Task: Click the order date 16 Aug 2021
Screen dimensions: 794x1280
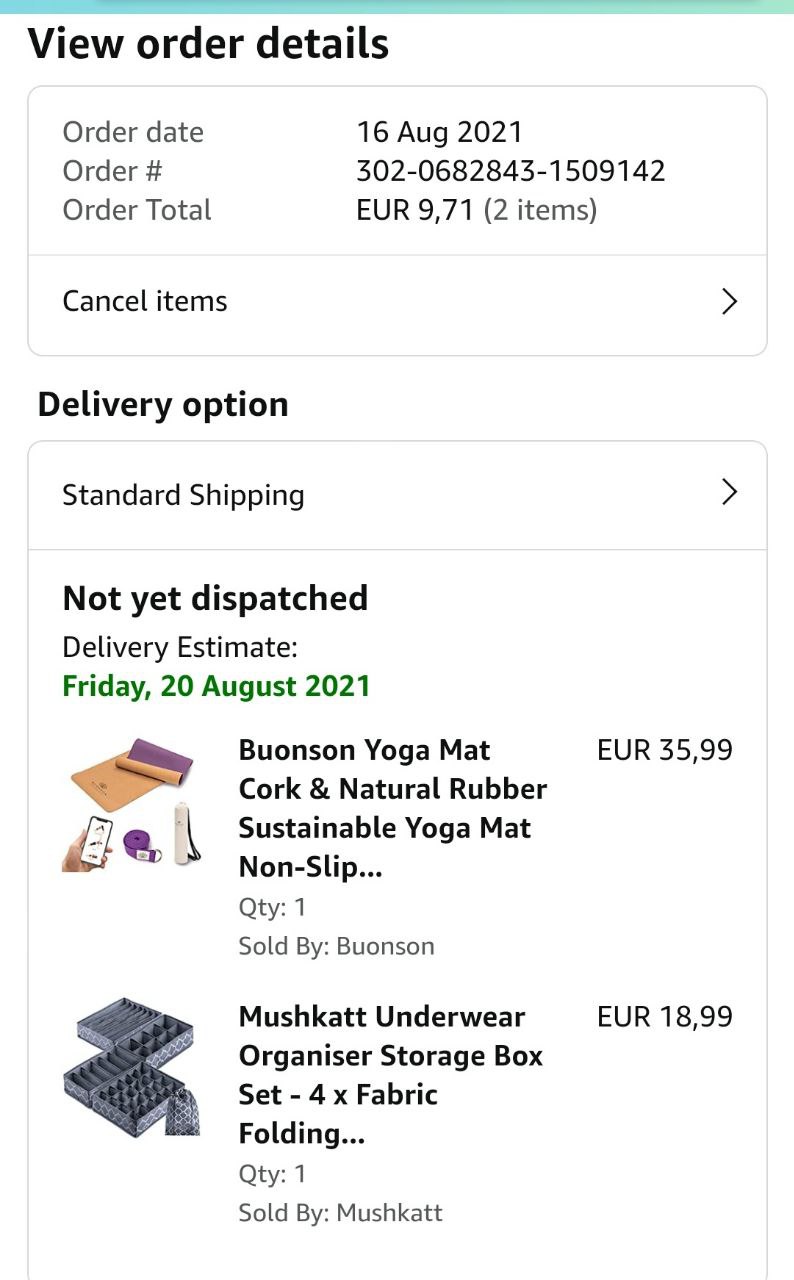Action: [439, 132]
